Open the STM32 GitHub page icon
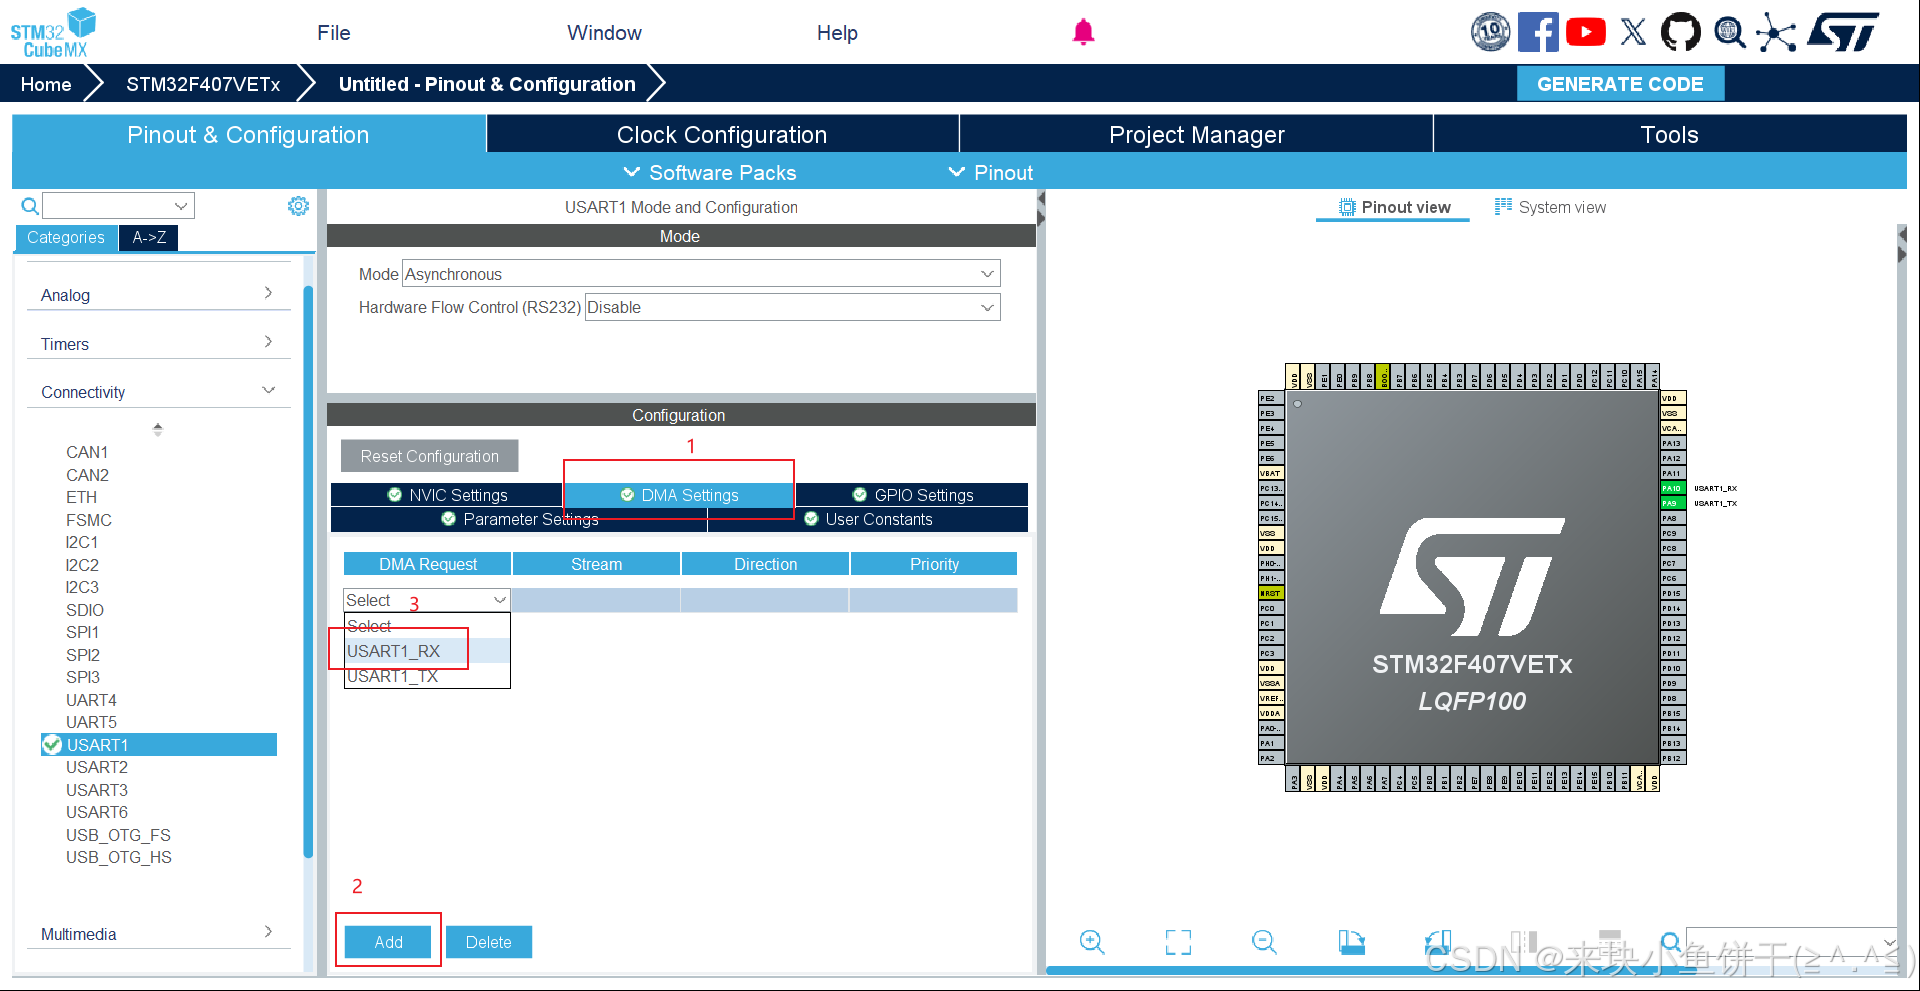This screenshot has width=1920, height=991. pos(1680,31)
